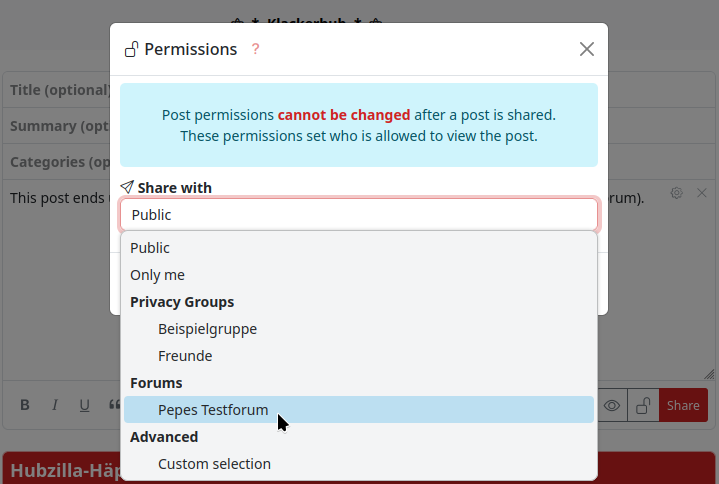The height and width of the screenshot is (484, 719).
Task: Choose Custom selection under Advanced
Action: (214, 464)
